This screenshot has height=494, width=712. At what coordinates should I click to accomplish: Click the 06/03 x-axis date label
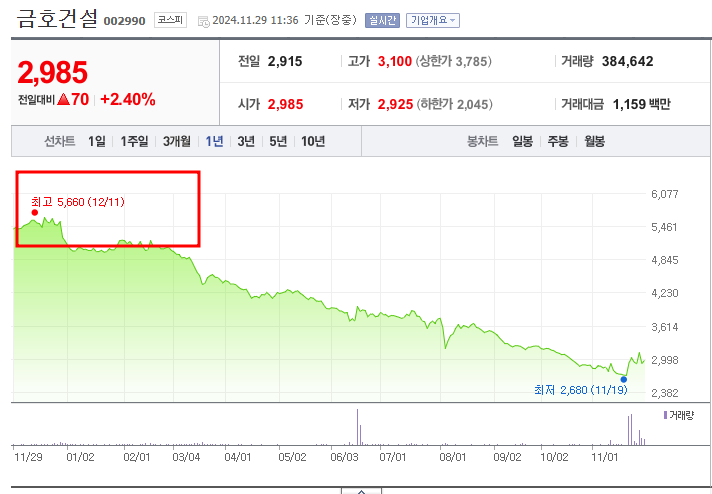tap(344, 457)
